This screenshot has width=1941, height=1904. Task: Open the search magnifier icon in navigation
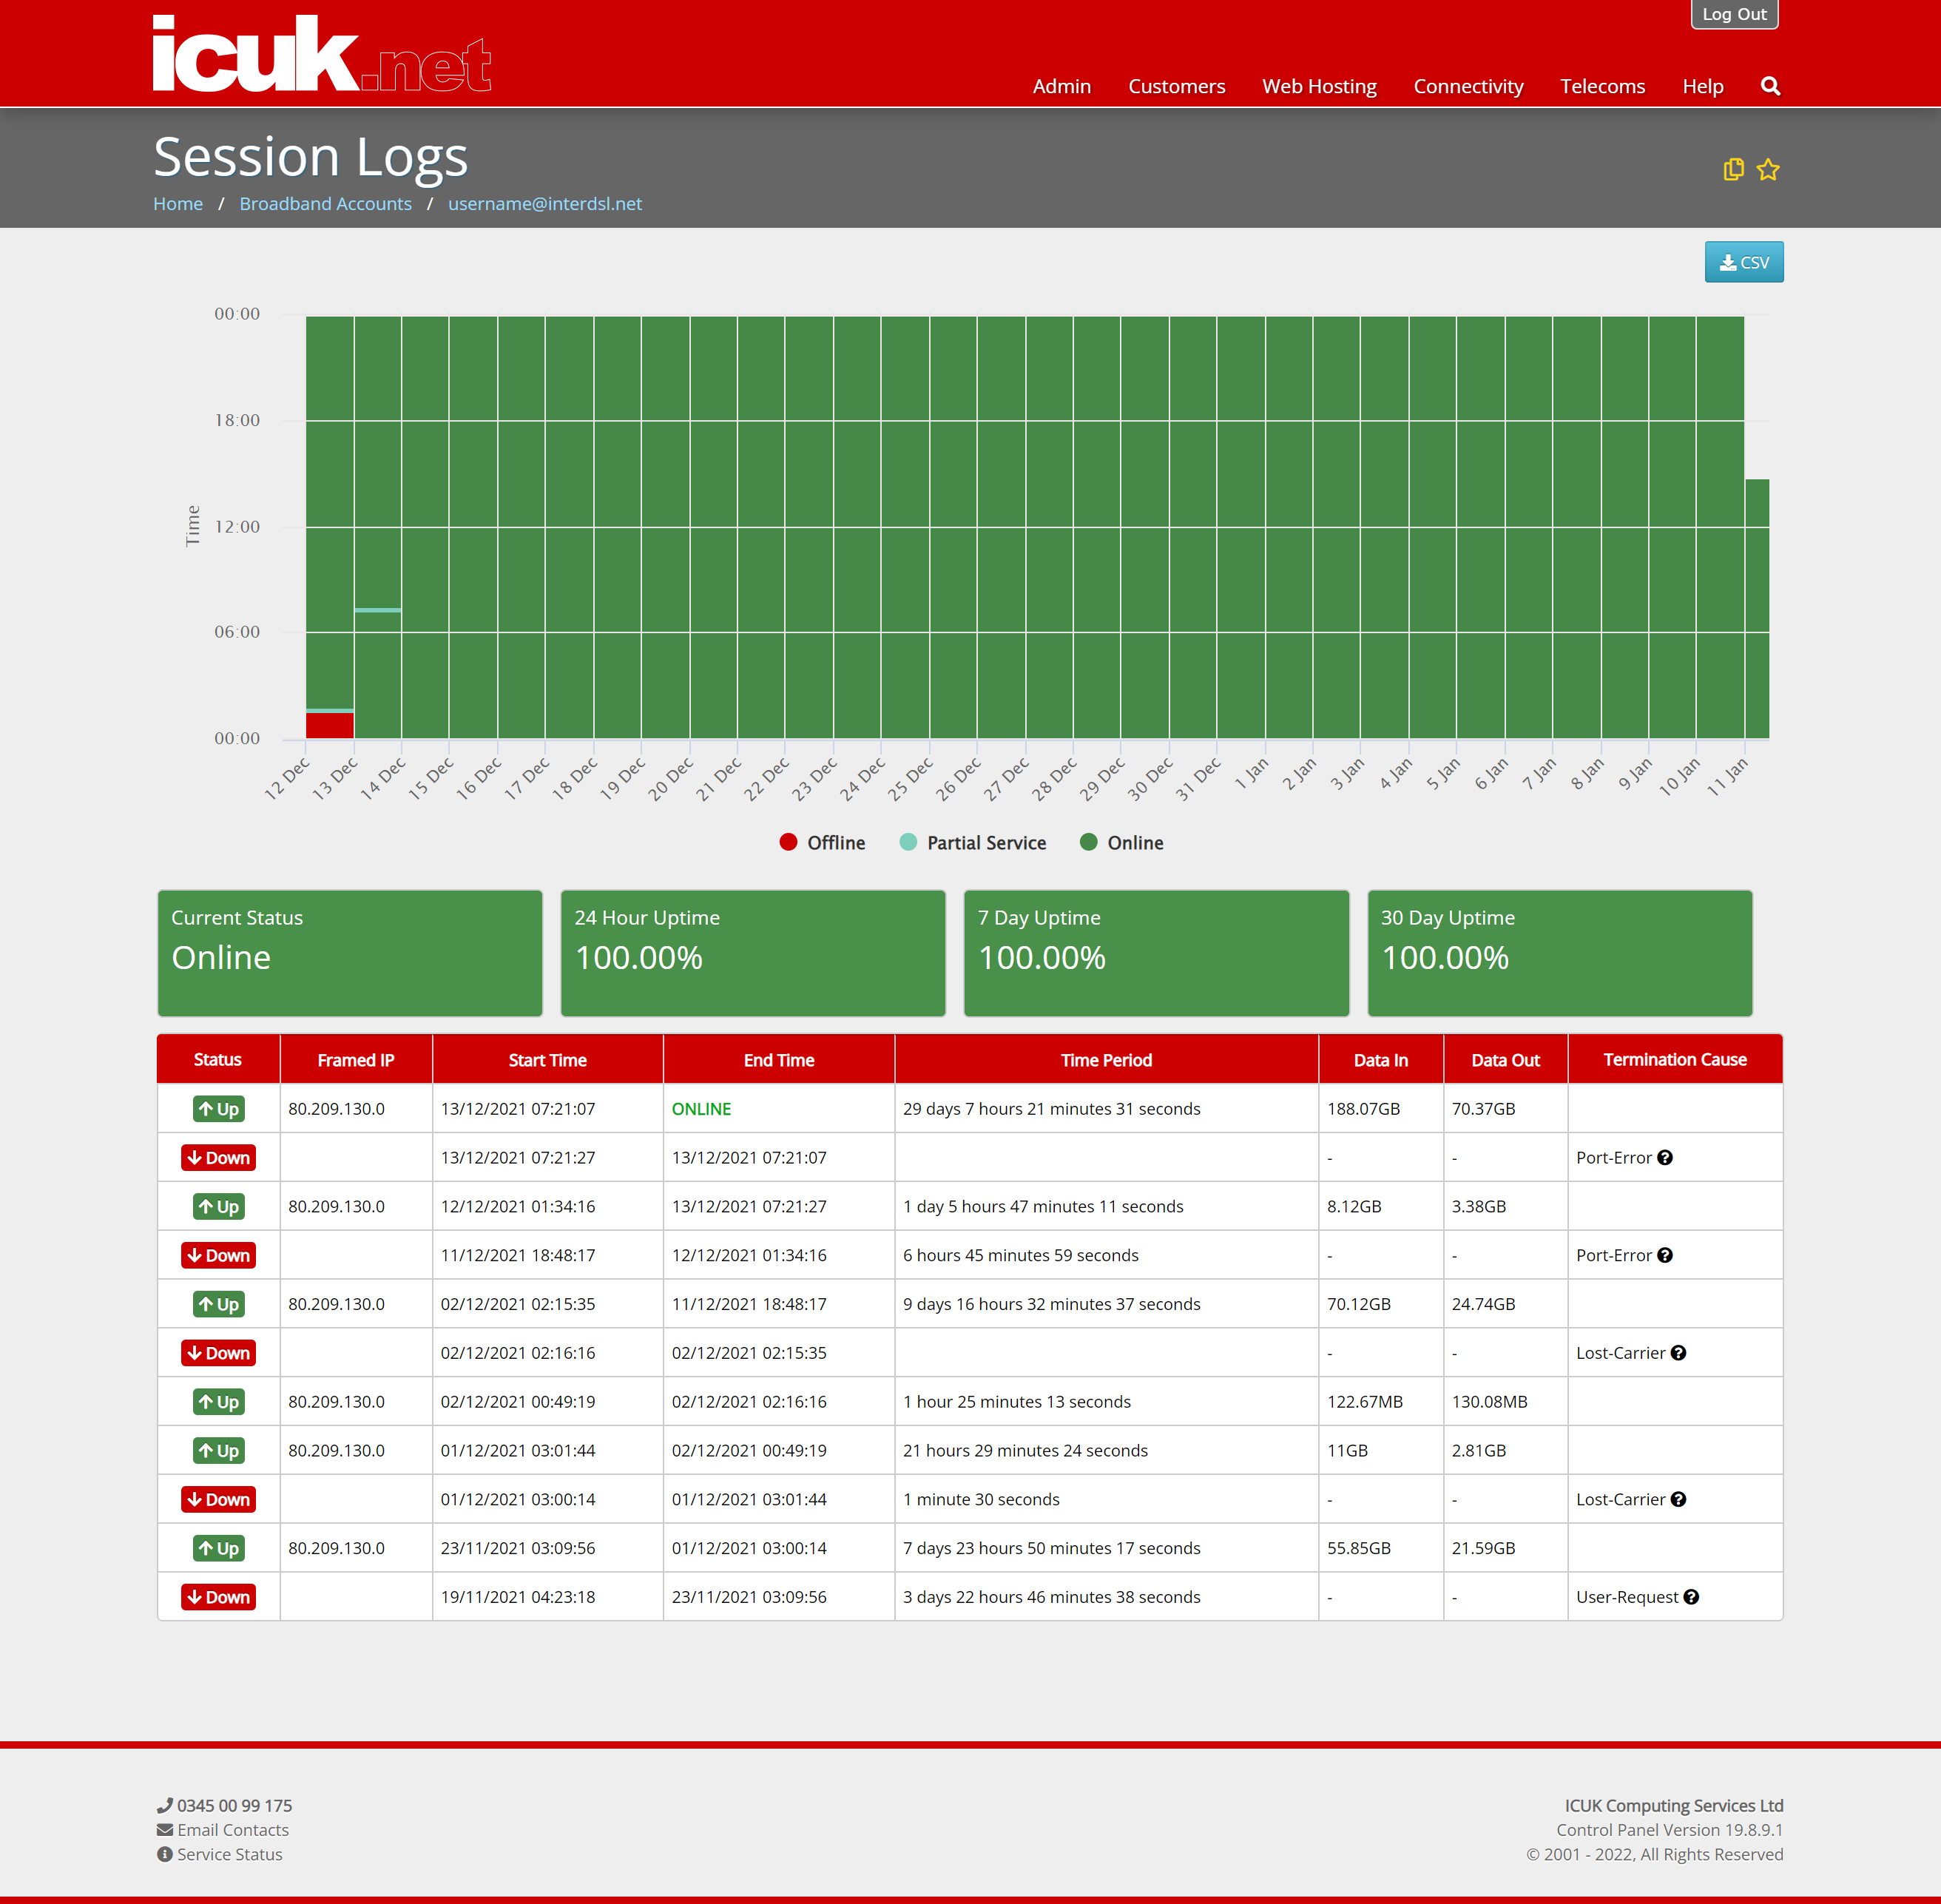1770,86
